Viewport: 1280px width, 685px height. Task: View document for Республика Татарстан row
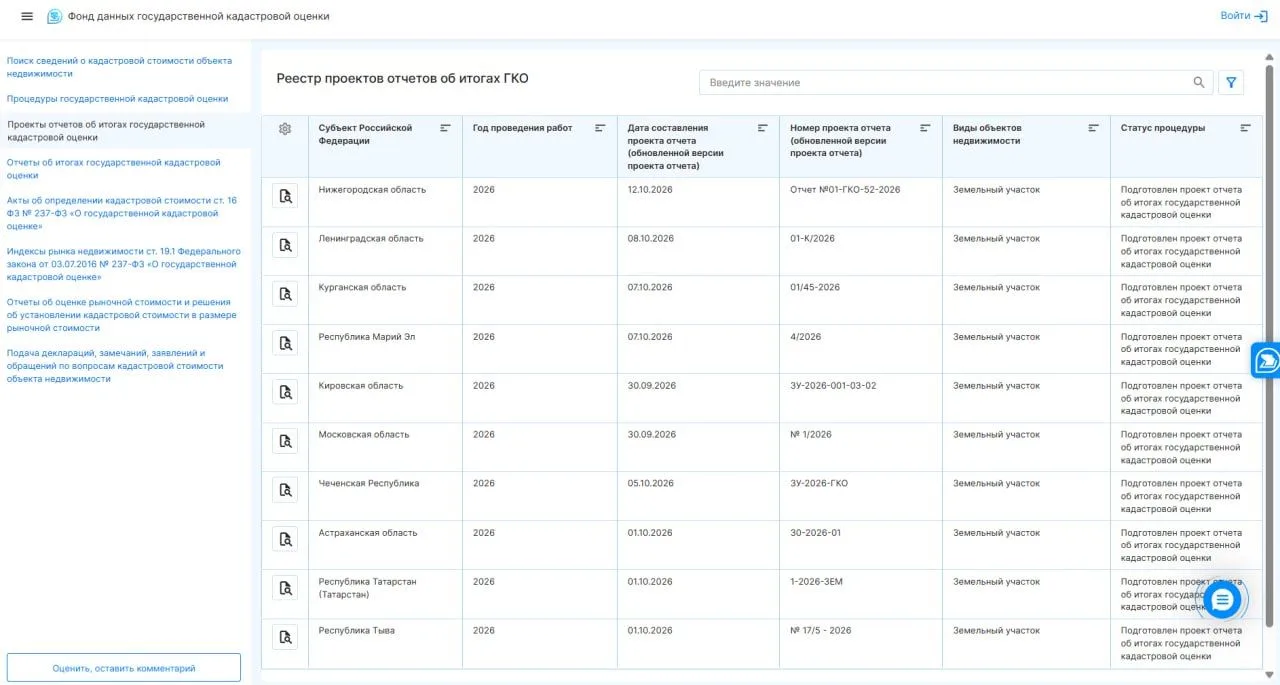tap(285, 588)
